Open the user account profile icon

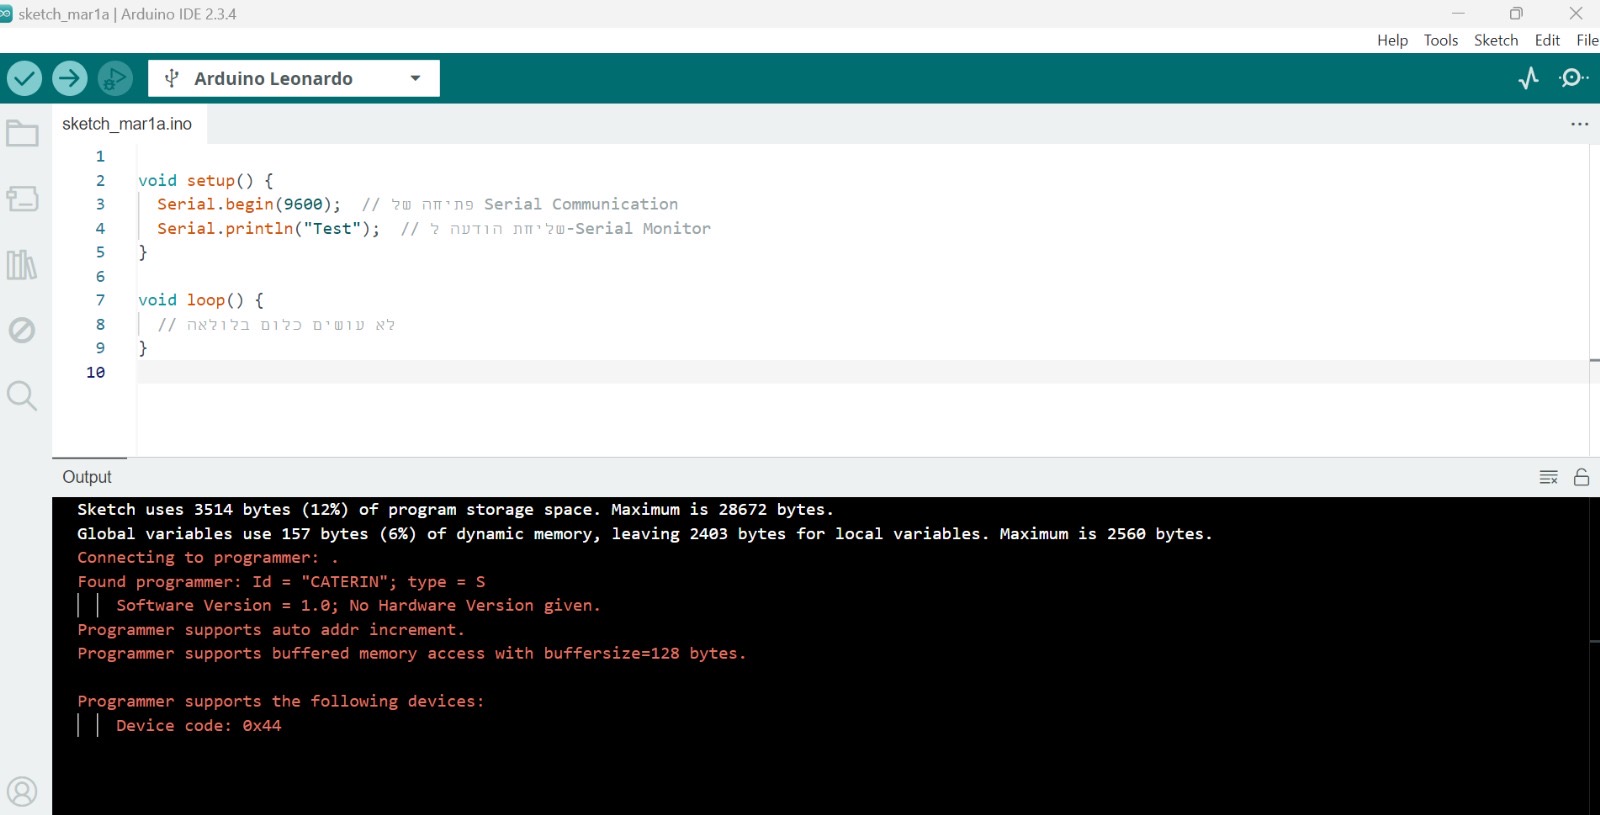click(22, 792)
